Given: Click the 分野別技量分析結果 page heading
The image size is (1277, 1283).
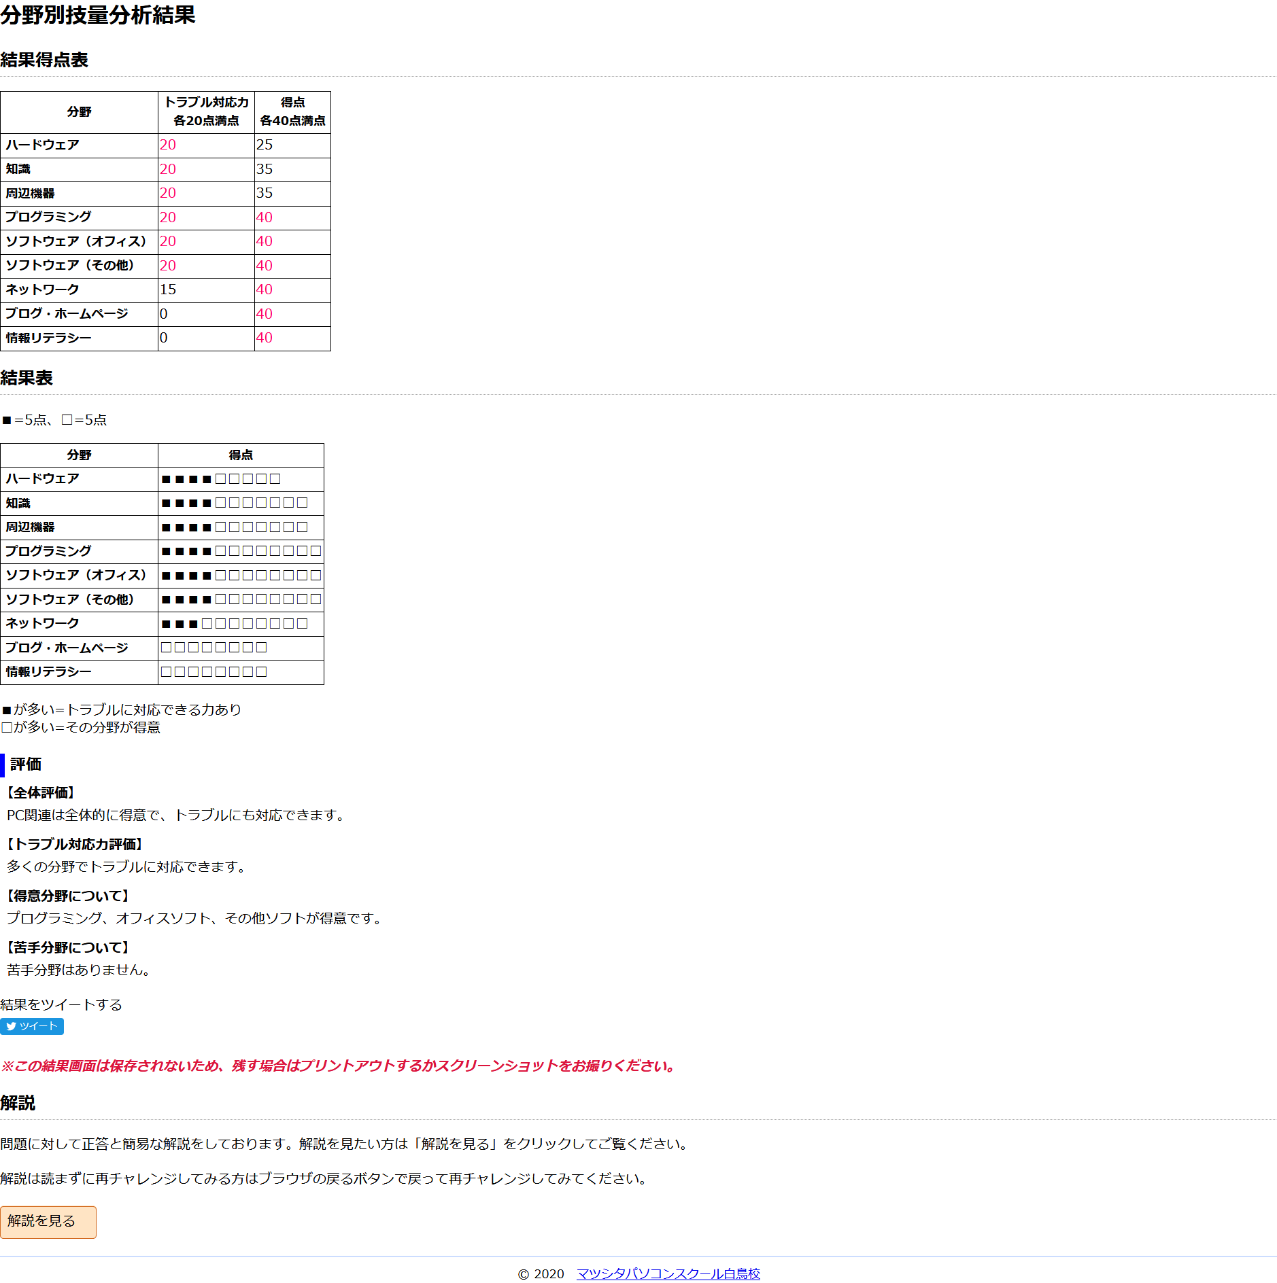Looking at the screenshot, I should click(x=98, y=16).
